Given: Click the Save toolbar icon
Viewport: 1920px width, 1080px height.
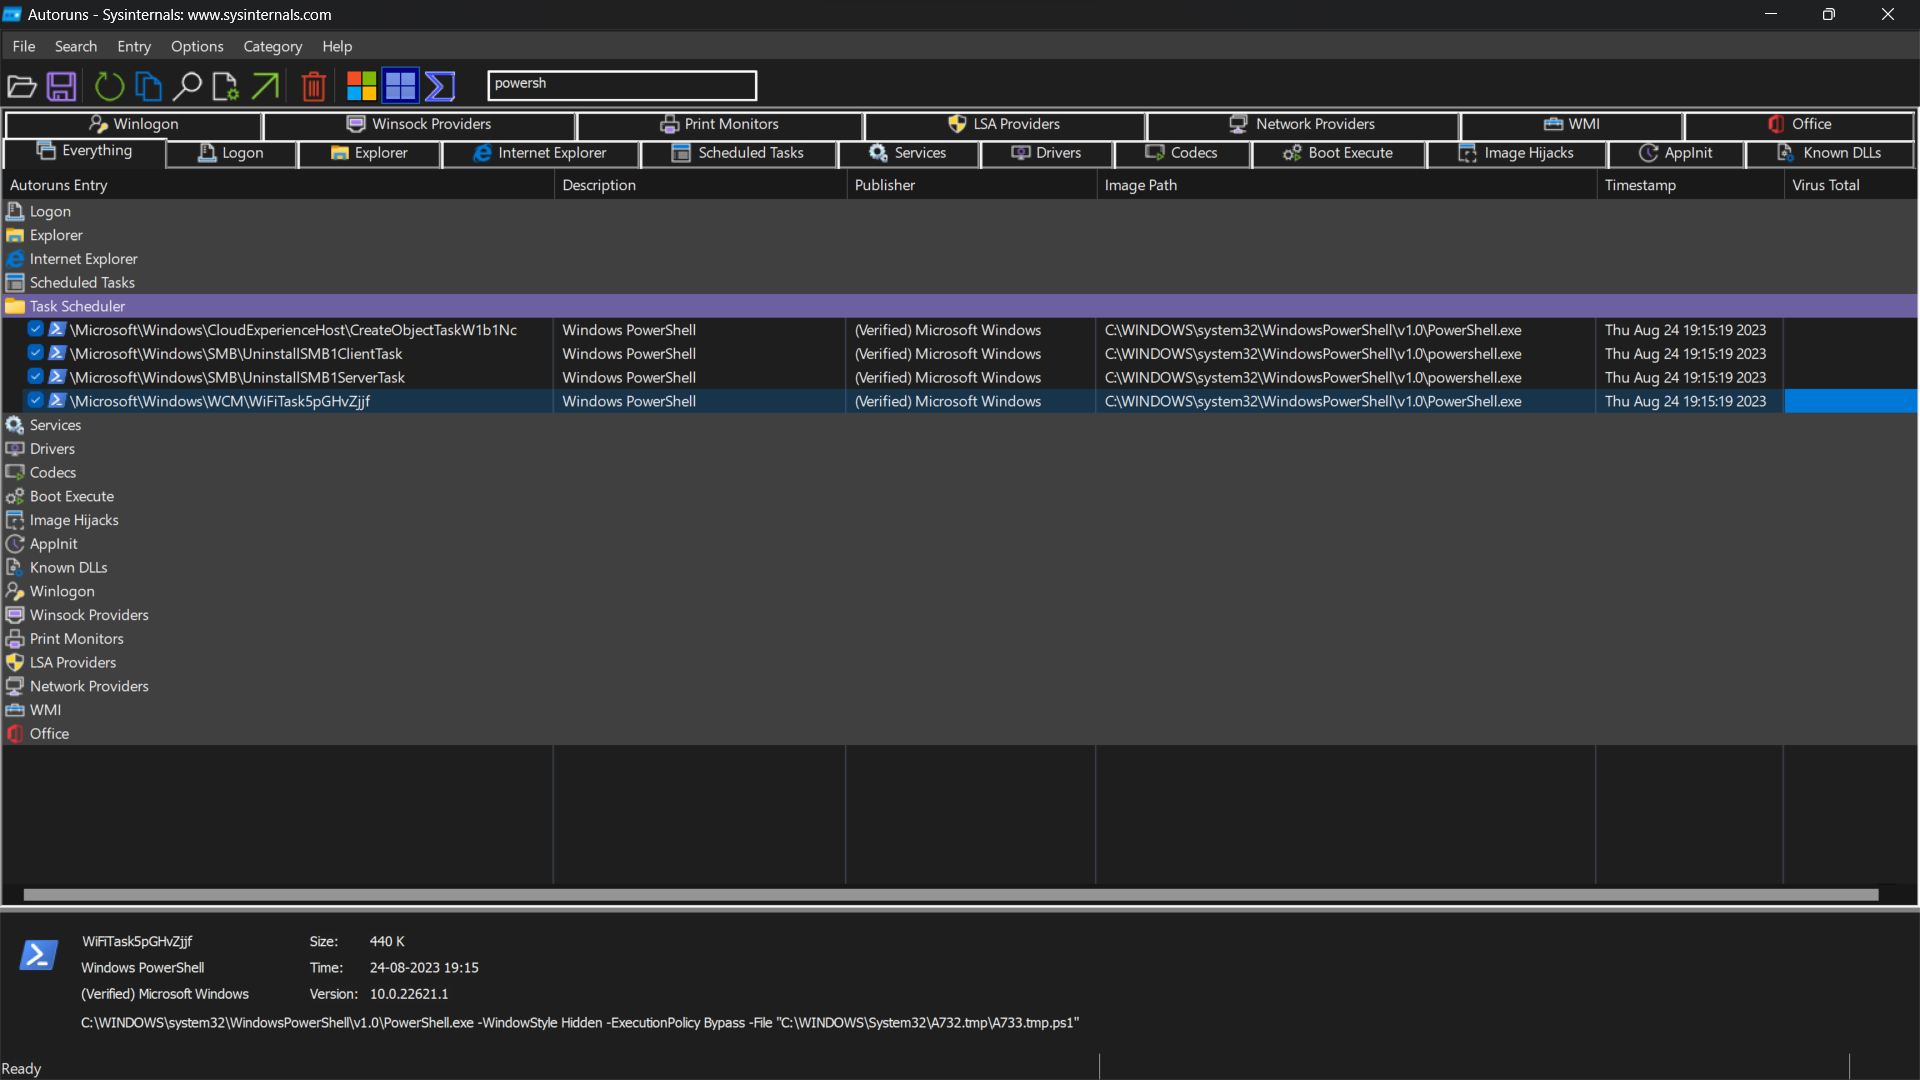Looking at the screenshot, I should [62, 87].
